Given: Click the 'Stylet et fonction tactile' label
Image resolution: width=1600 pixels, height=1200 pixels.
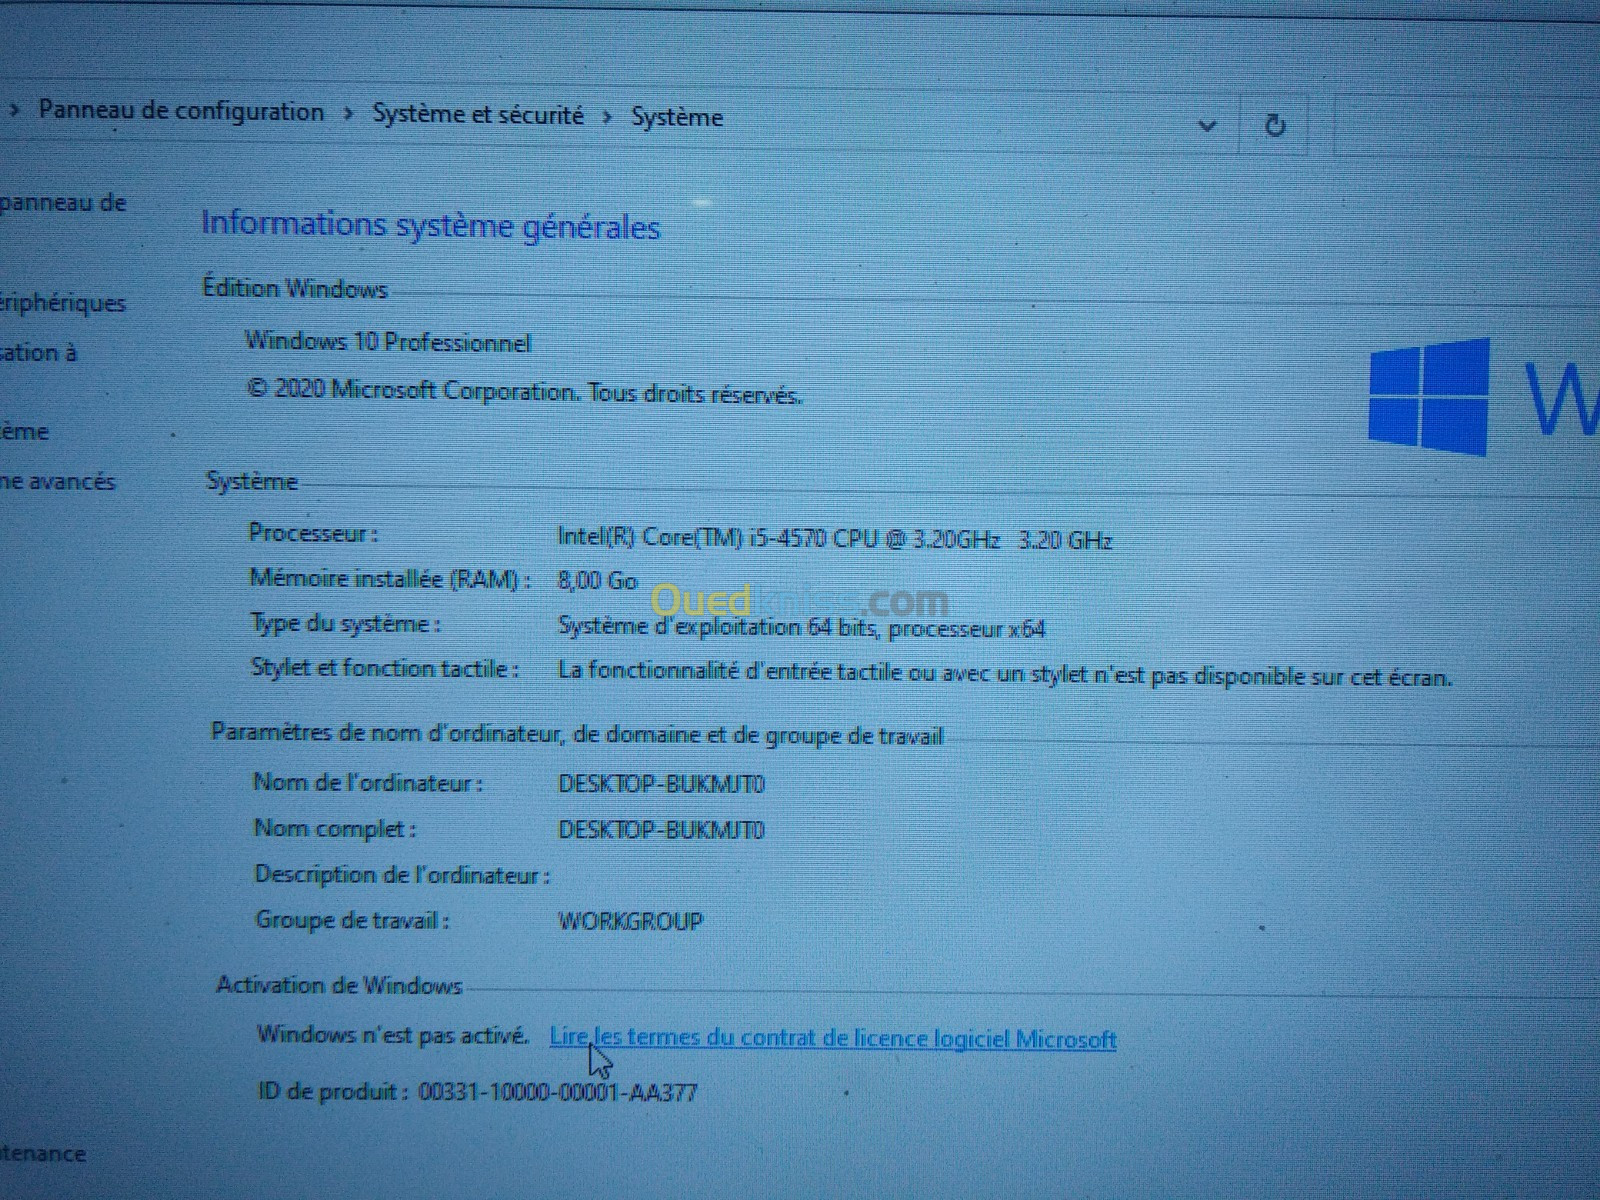Looking at the screenshot, I should [x=385, y=669].
